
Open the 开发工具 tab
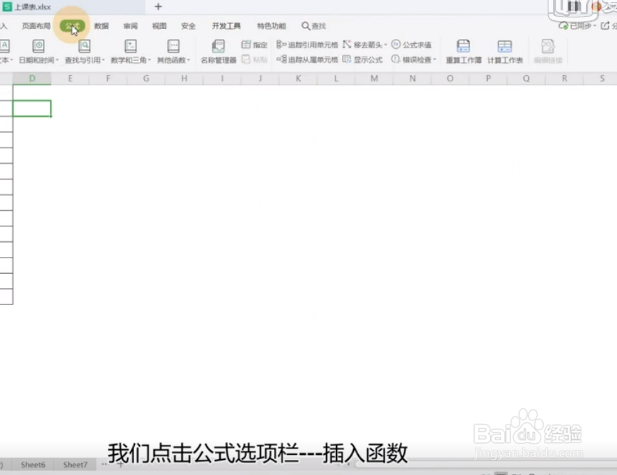(x=226, y=26)
